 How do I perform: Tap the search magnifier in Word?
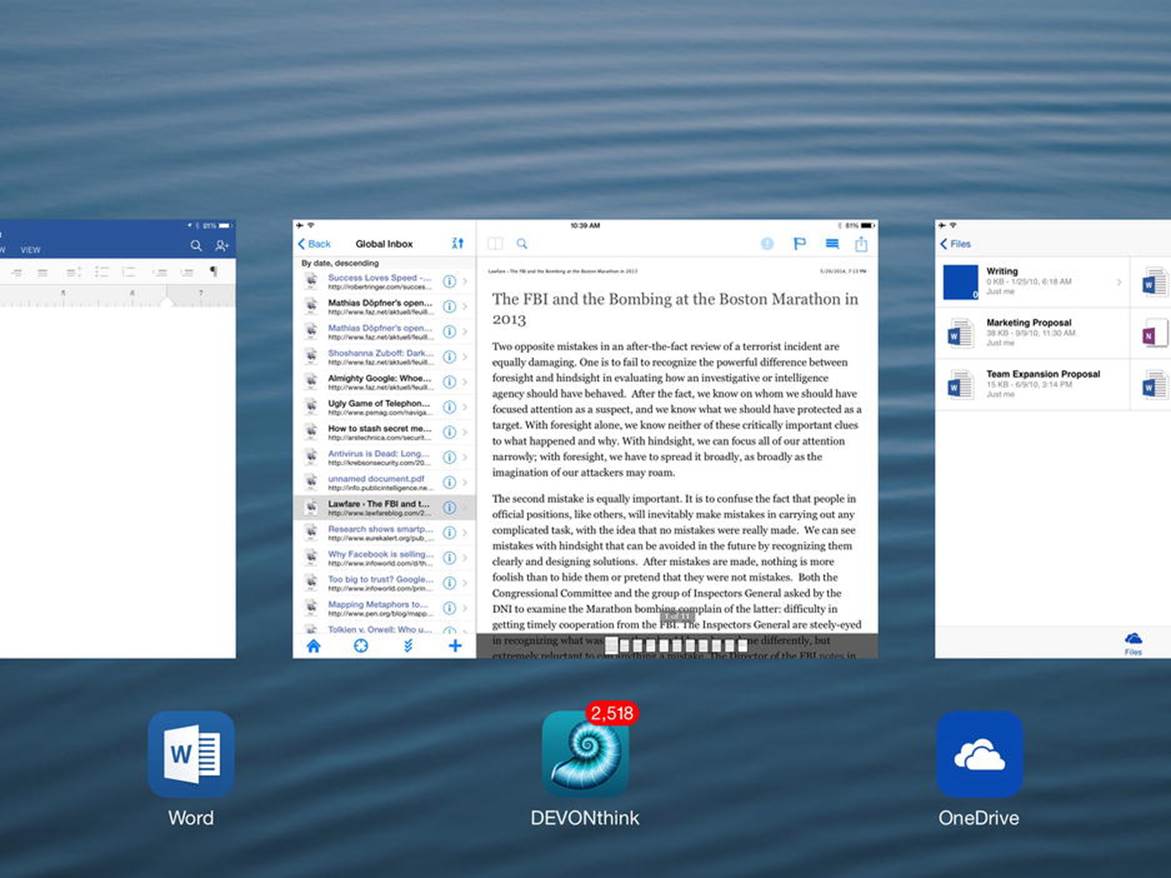point(196,245)
